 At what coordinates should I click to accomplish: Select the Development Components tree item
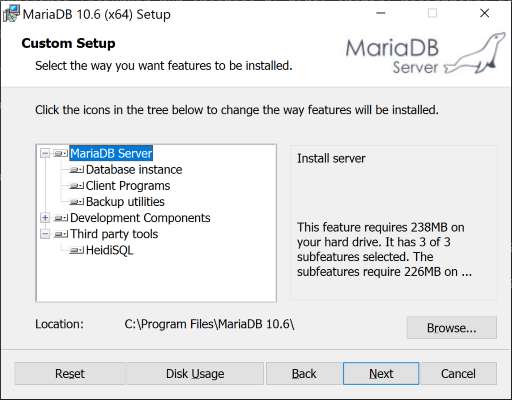pos(140,218)
